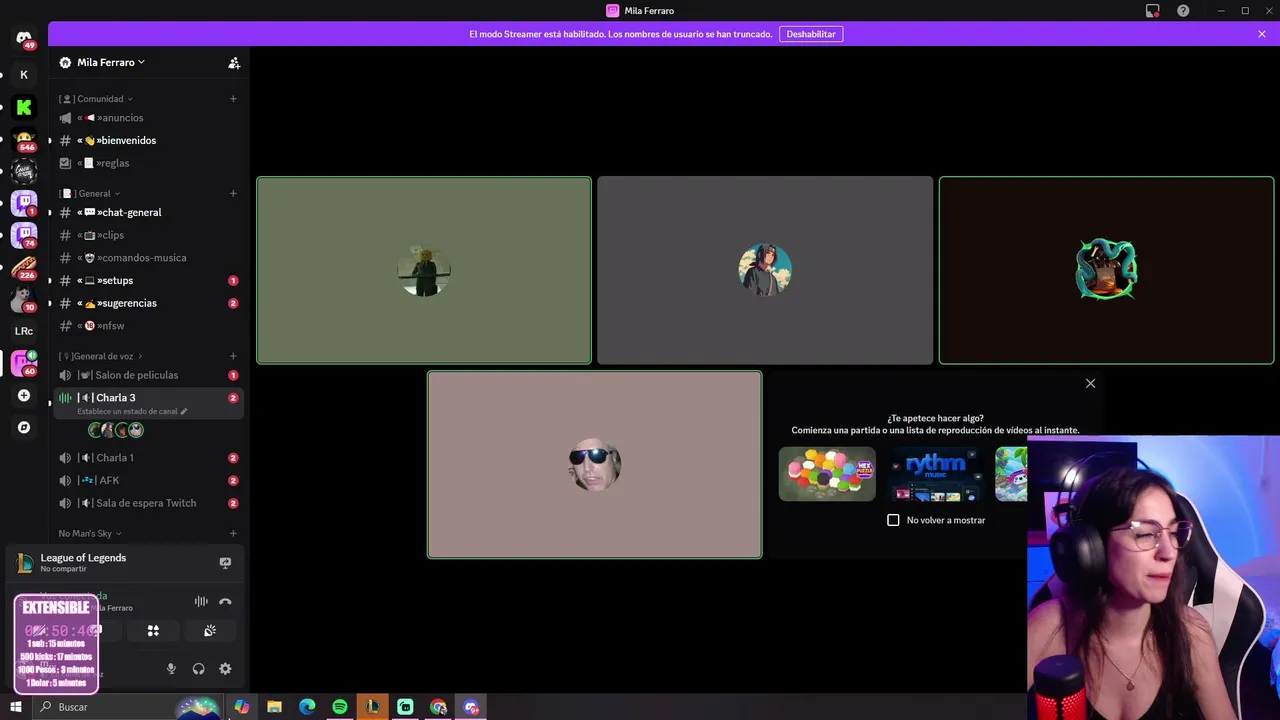Close the activity suggestion popup
Image resolution: width=1280 pixels, height=720 pixels.
click(x=1090, y=383)
